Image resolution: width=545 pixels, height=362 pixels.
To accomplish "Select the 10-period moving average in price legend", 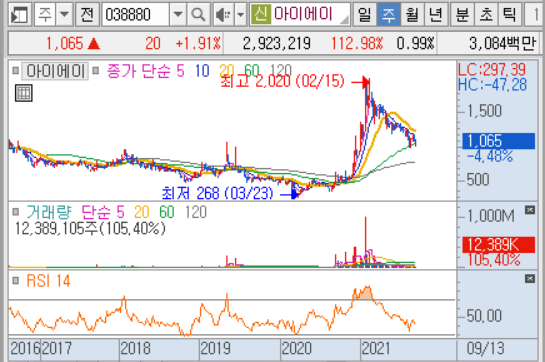I will coord(202,71).
